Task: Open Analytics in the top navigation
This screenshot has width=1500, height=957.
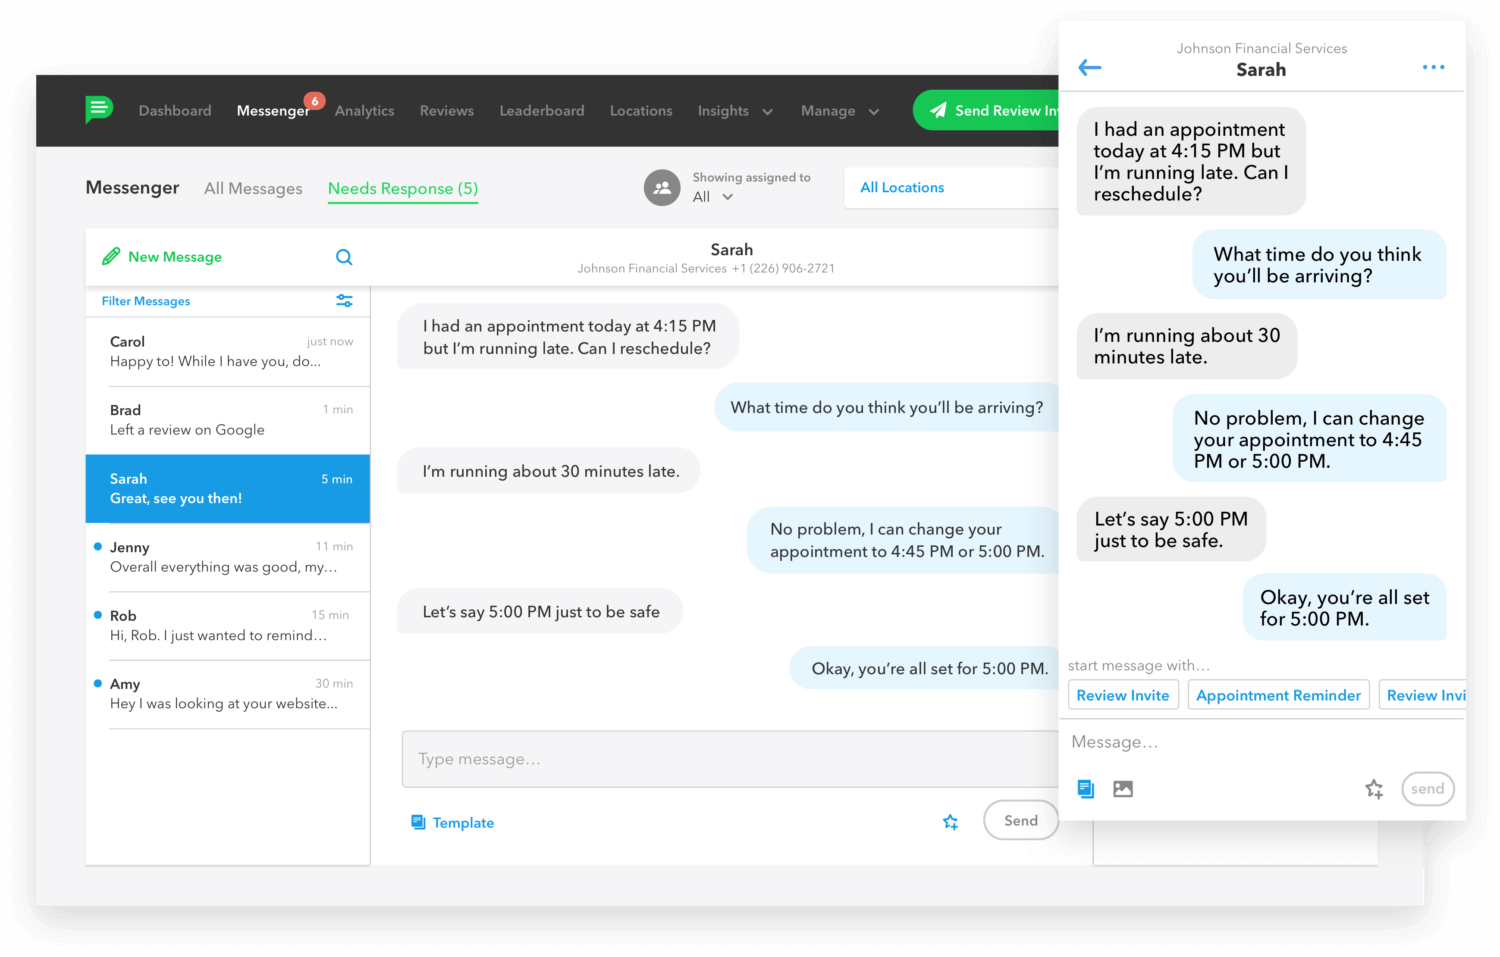Action: click(x=364, y=111)
